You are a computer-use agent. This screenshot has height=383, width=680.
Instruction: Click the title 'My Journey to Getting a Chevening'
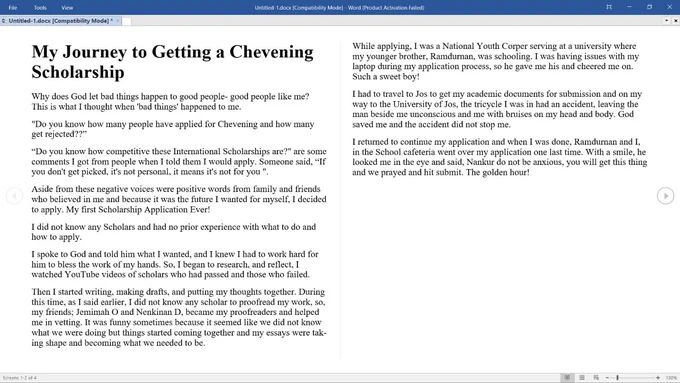[172, 52]
